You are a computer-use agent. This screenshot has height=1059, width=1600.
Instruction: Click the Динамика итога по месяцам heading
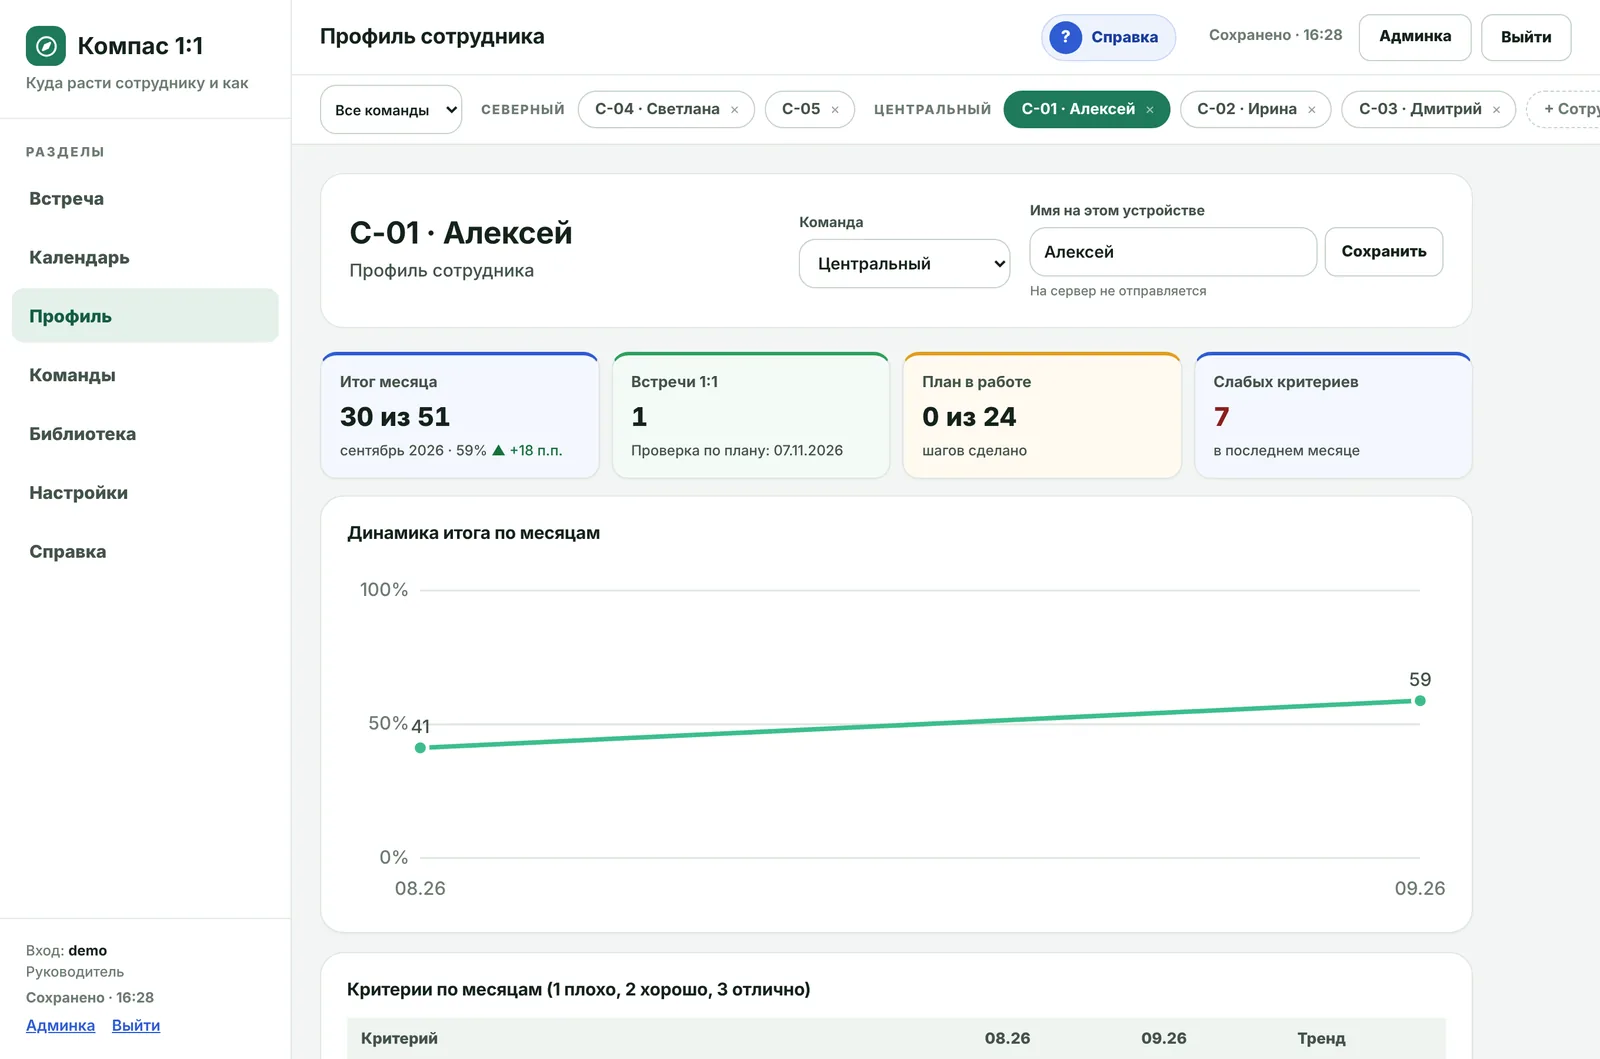tap(473, 533)
